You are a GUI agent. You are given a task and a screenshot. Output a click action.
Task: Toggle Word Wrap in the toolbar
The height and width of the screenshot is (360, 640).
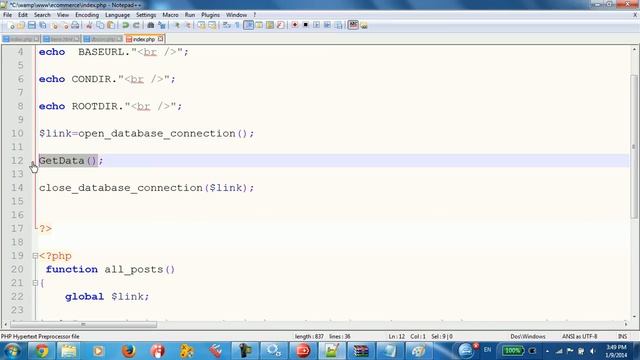227,25
